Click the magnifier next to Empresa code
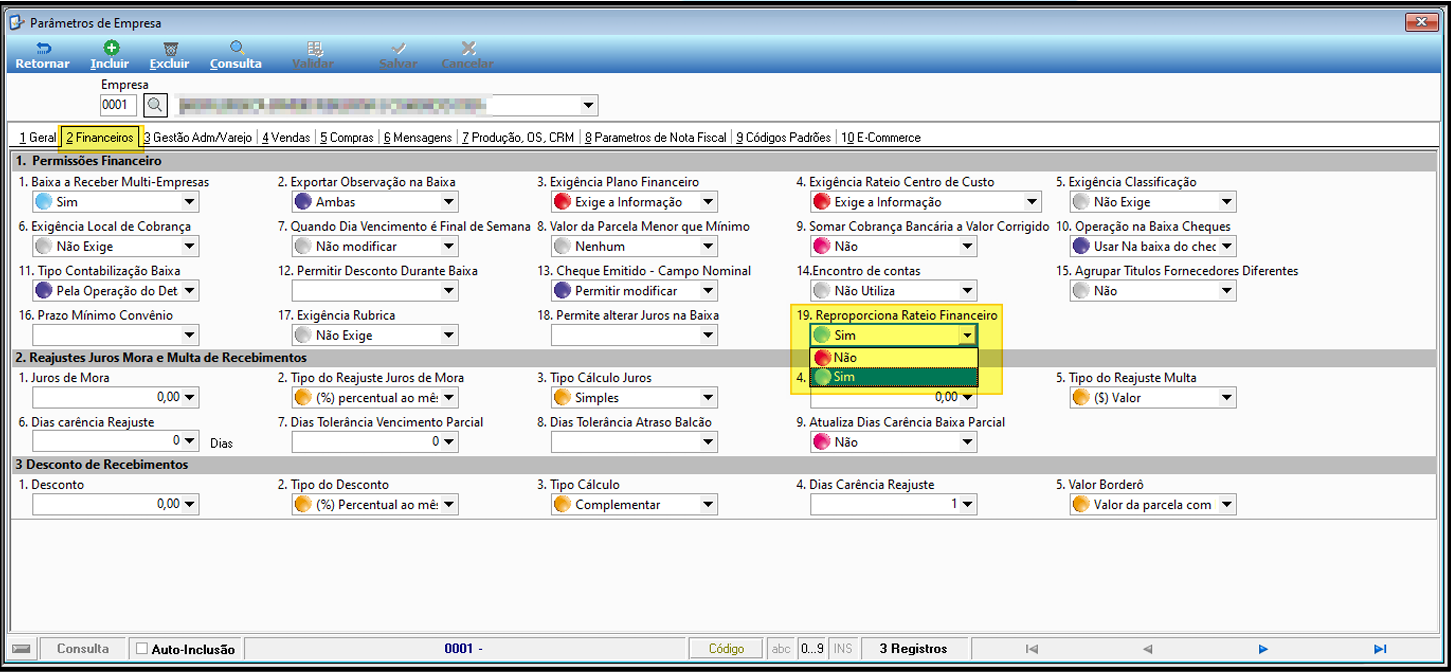The image size is (1451, 672). pos(155,105)
